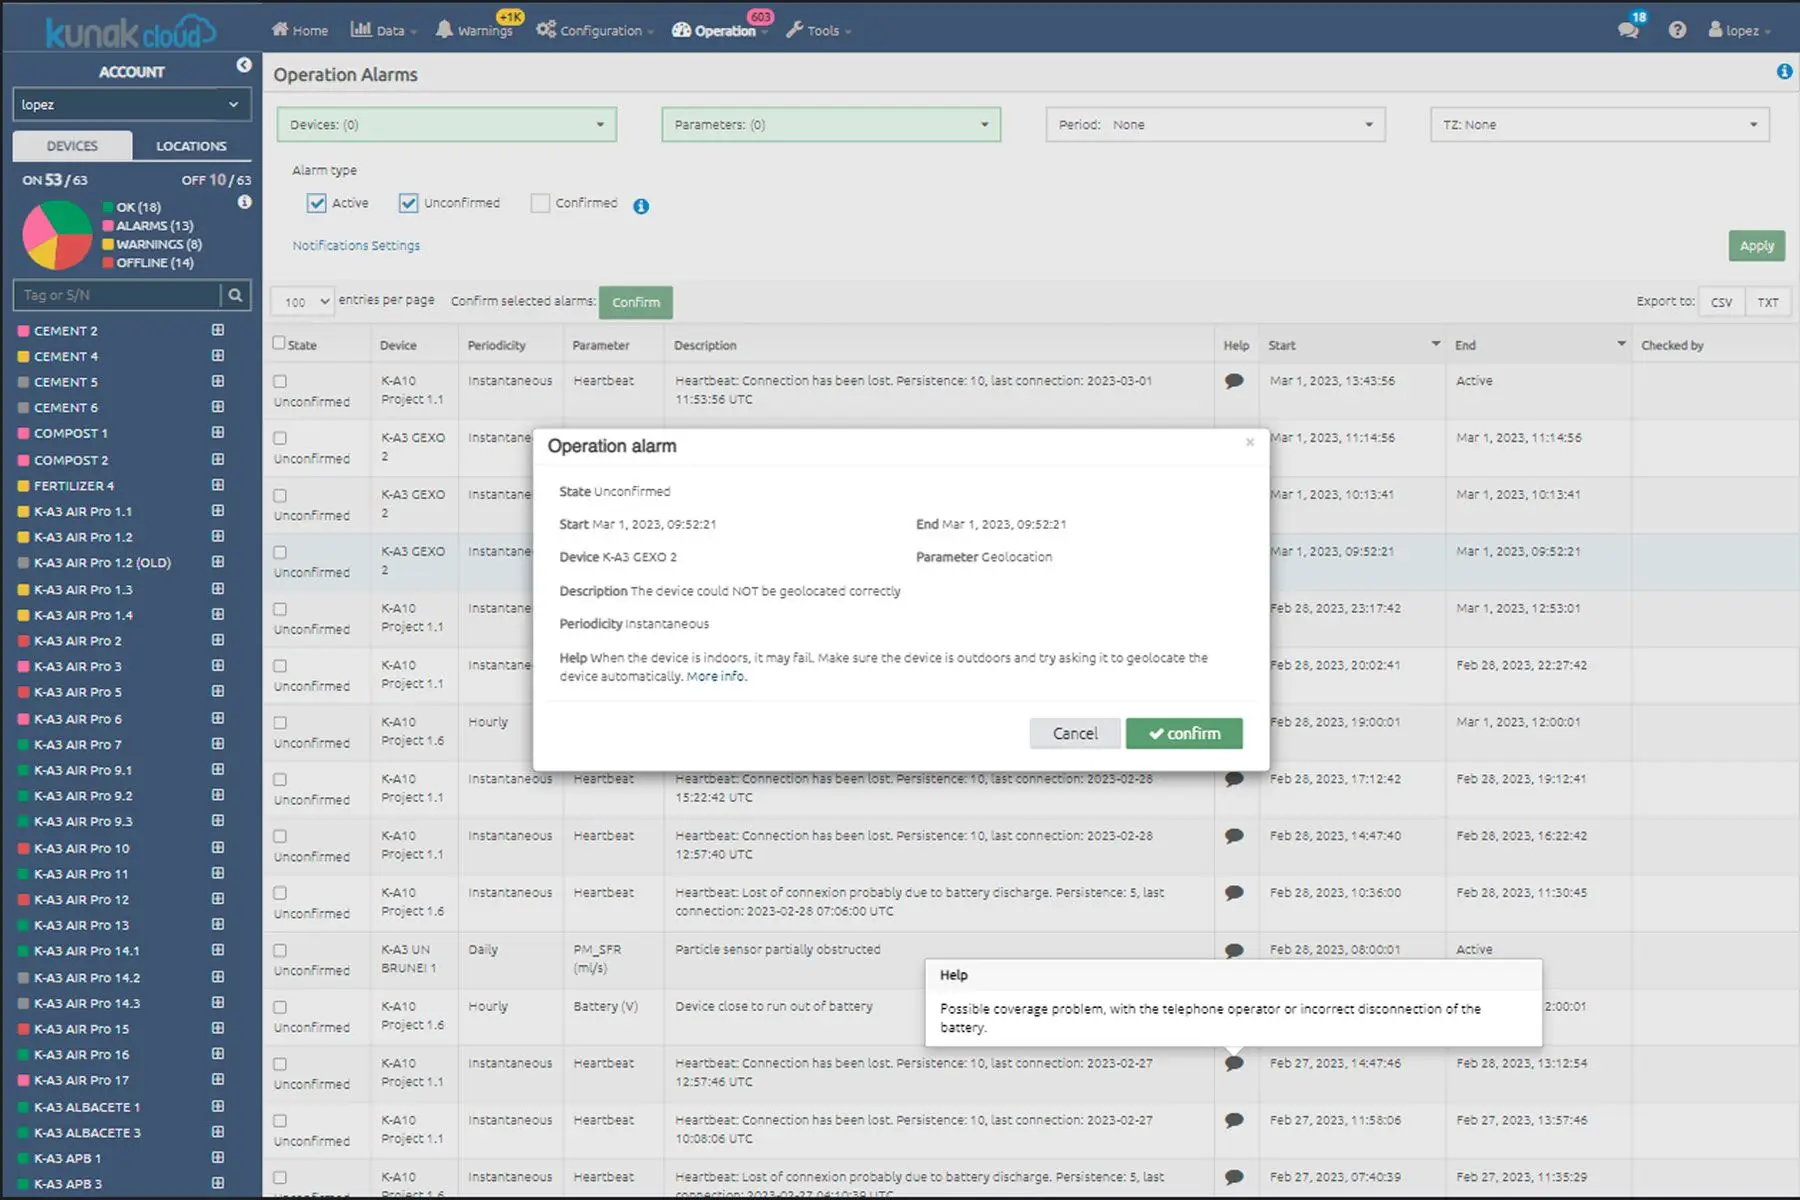The height and width of the screenshot is (1200, 1800).
Task: Open the help bubble icon for the first K-A10 heartbeat alarm
Action: click(1234, 381)
